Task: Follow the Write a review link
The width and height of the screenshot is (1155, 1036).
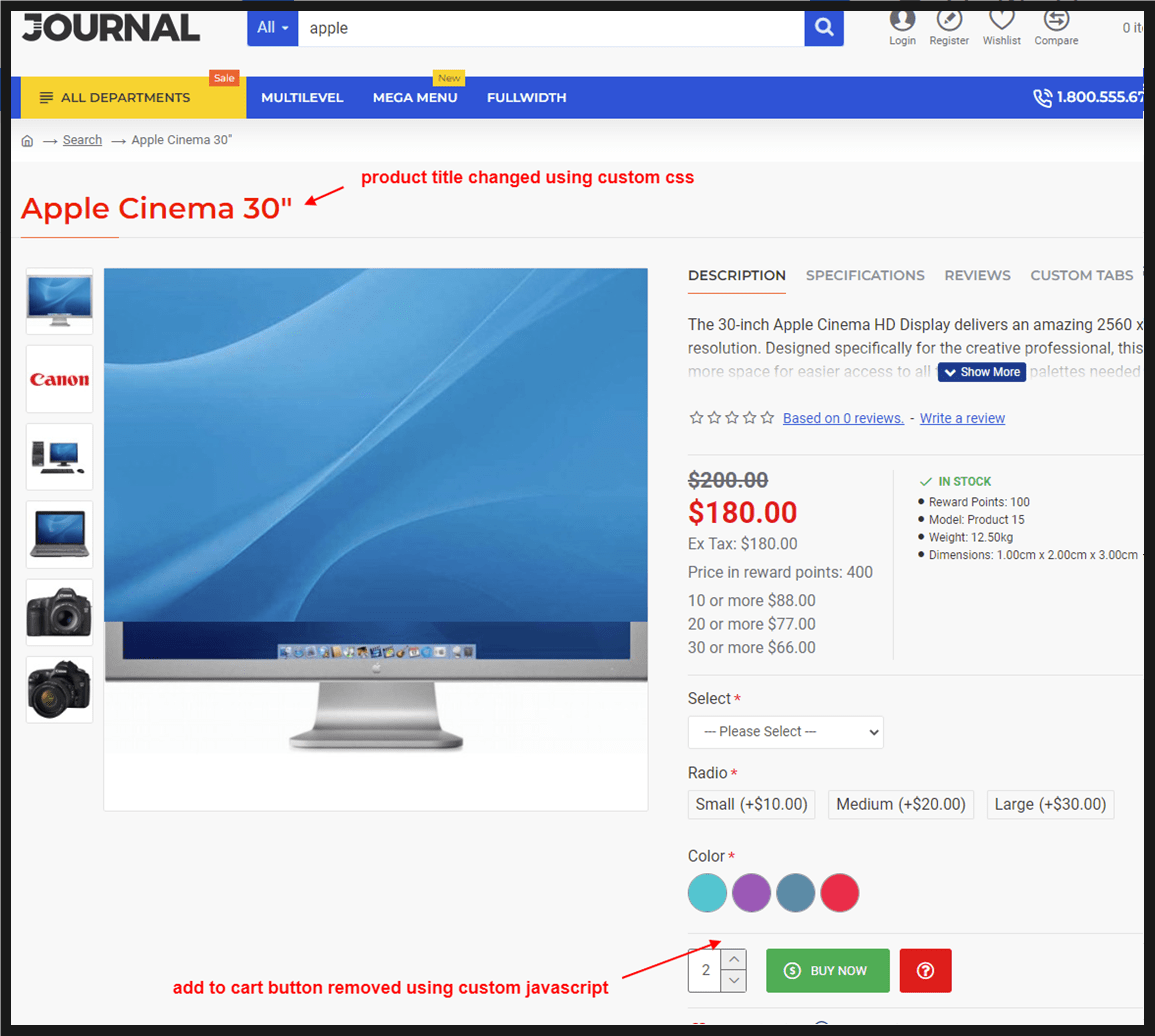Action: pyautogui.click(x=962, y=418)
